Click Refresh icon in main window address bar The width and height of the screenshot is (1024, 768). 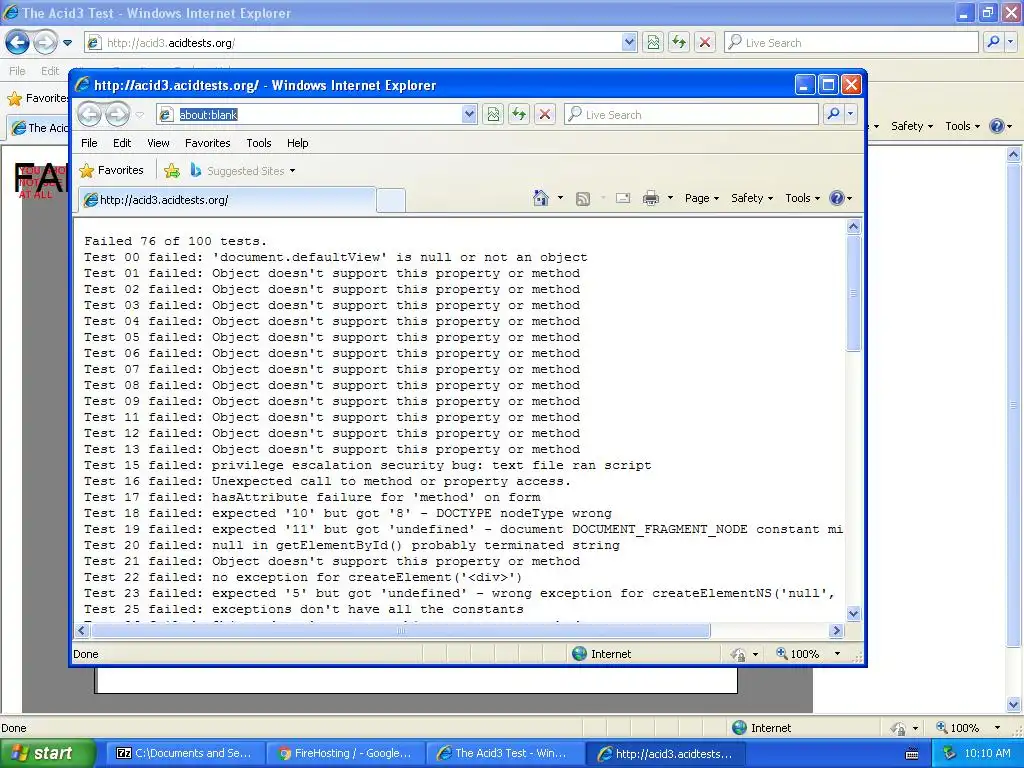679,42
